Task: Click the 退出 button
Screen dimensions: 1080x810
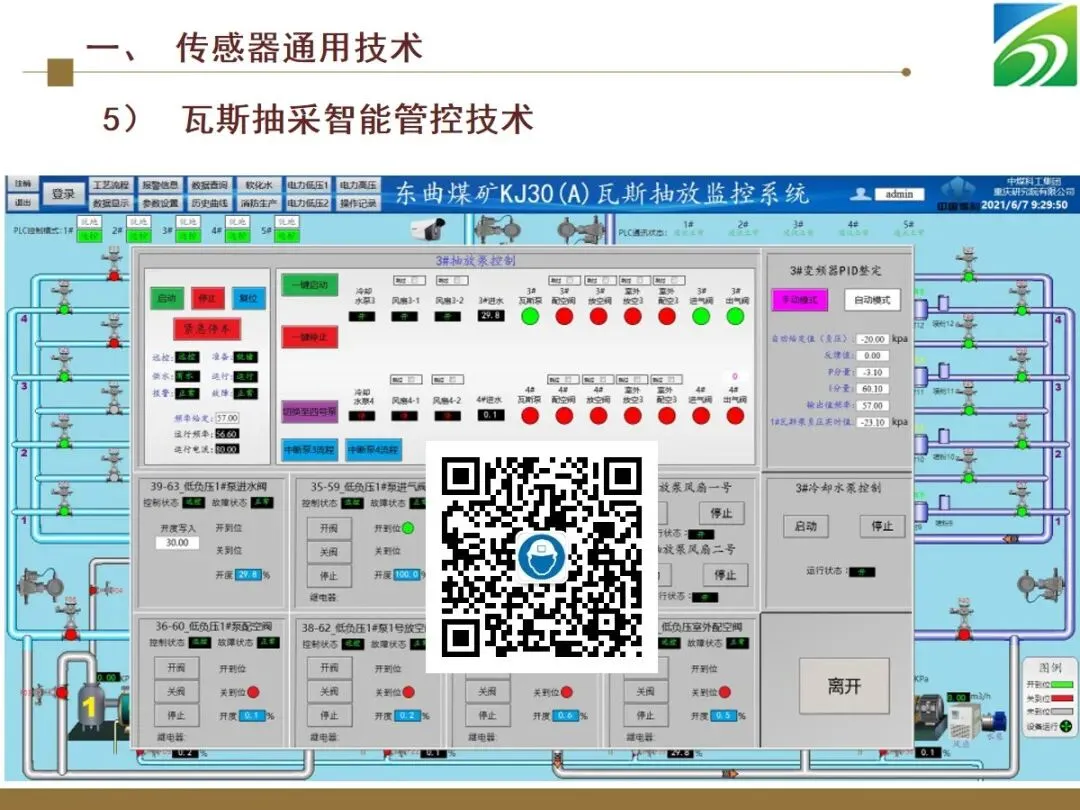Action: click(x=23, y=202)
